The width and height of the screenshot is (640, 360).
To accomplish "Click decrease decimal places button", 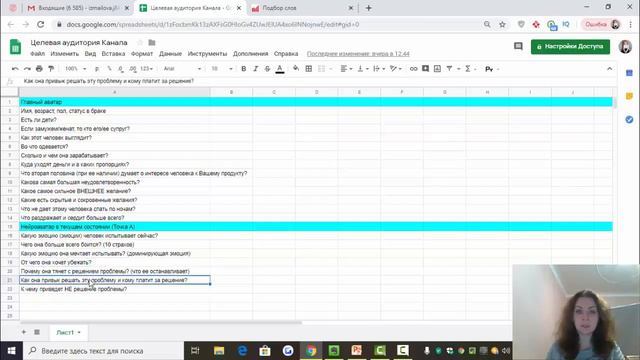I will click(121, 69).
